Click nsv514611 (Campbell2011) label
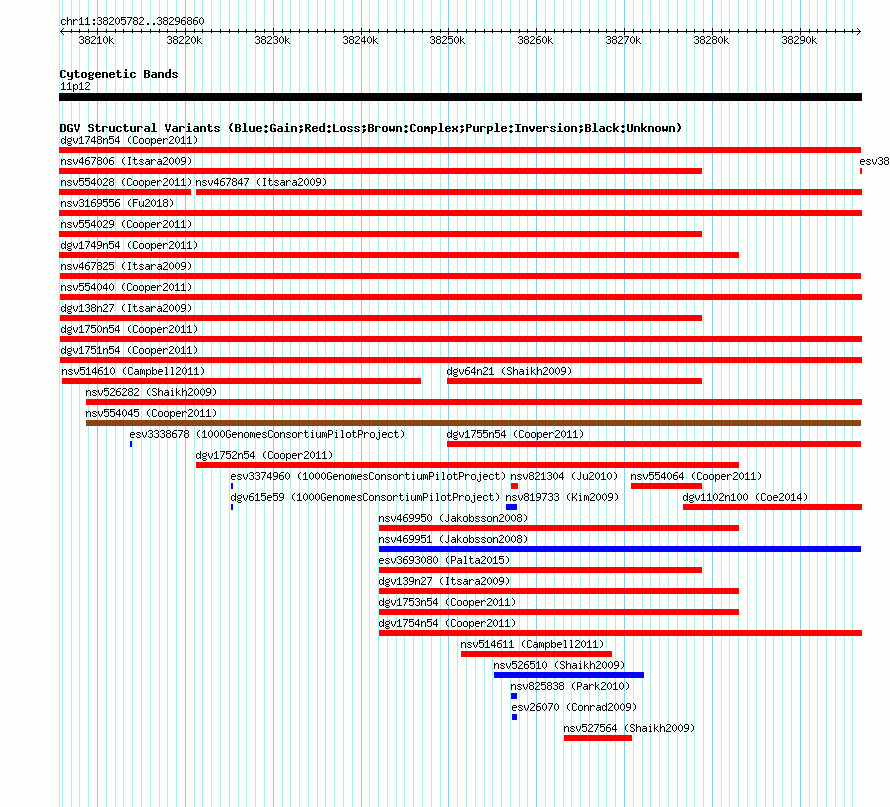890x807 pixels. tap(532, 644)
